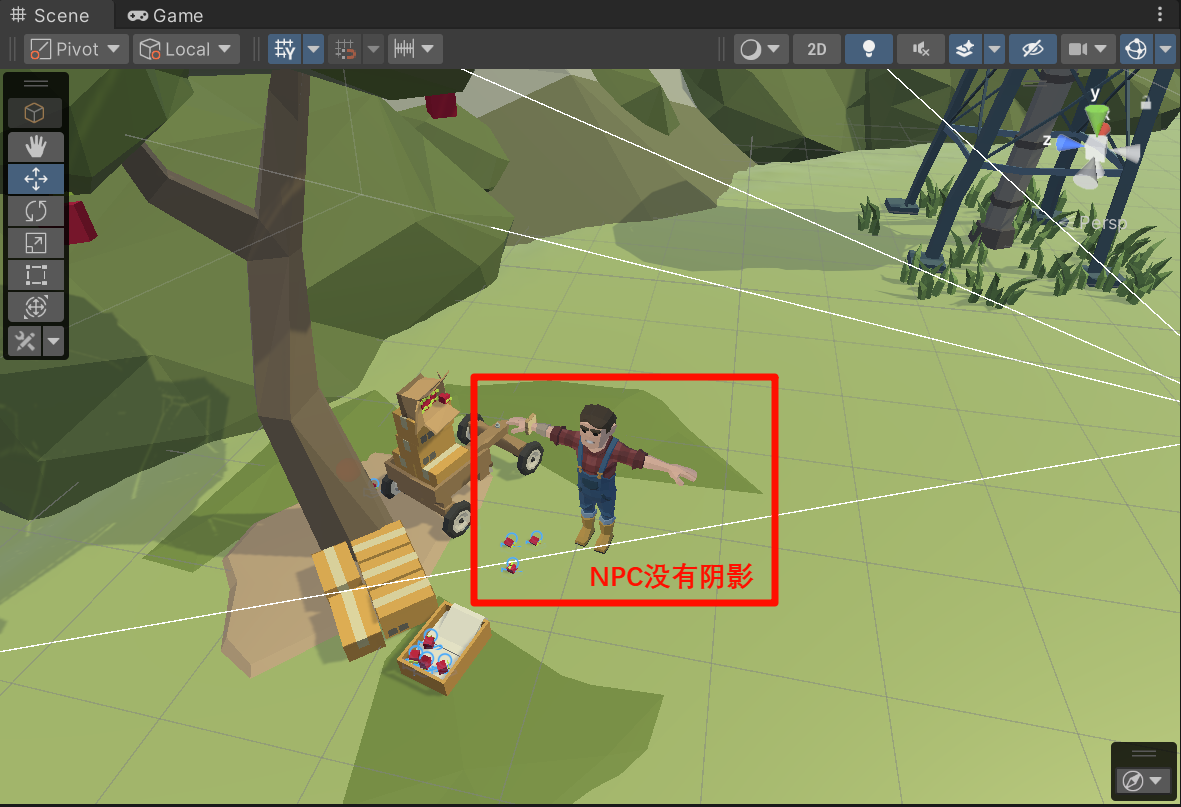Toggle scene effects layers icon
Viewport: 1181px width, 807px height.
pos(965,49)
